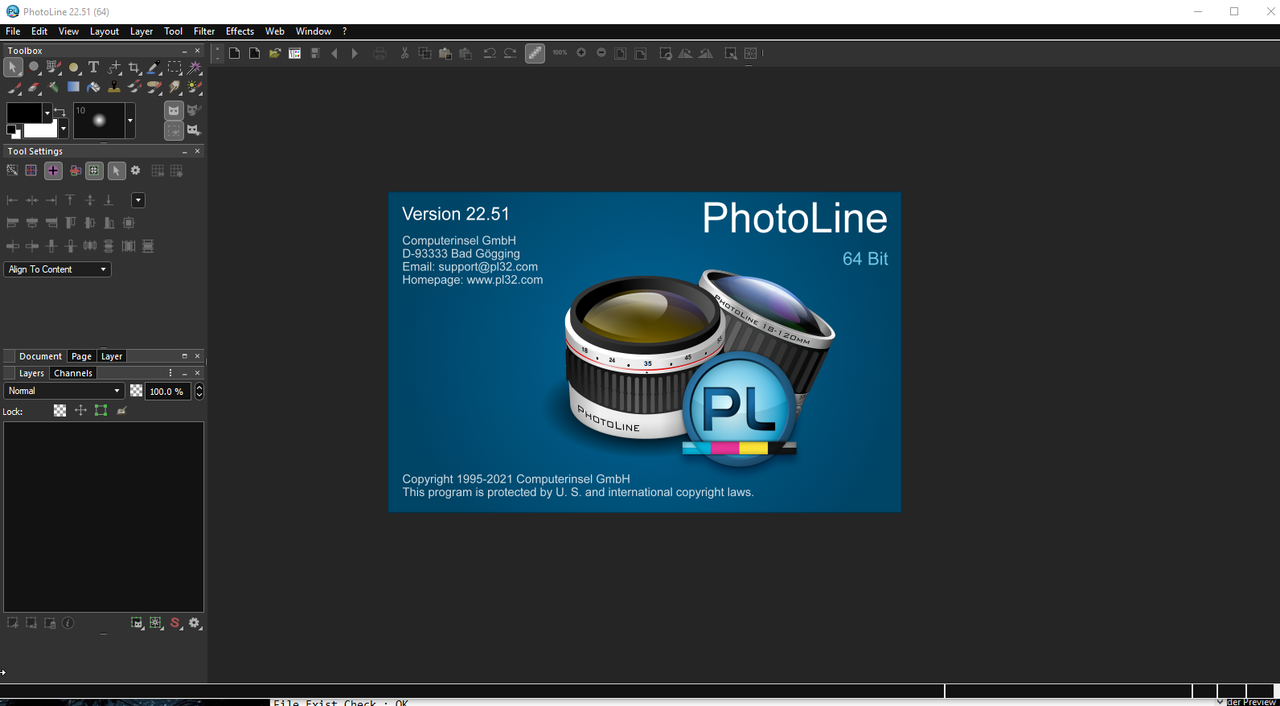Toggle the highlighted mask cat icon

[174, 110]
